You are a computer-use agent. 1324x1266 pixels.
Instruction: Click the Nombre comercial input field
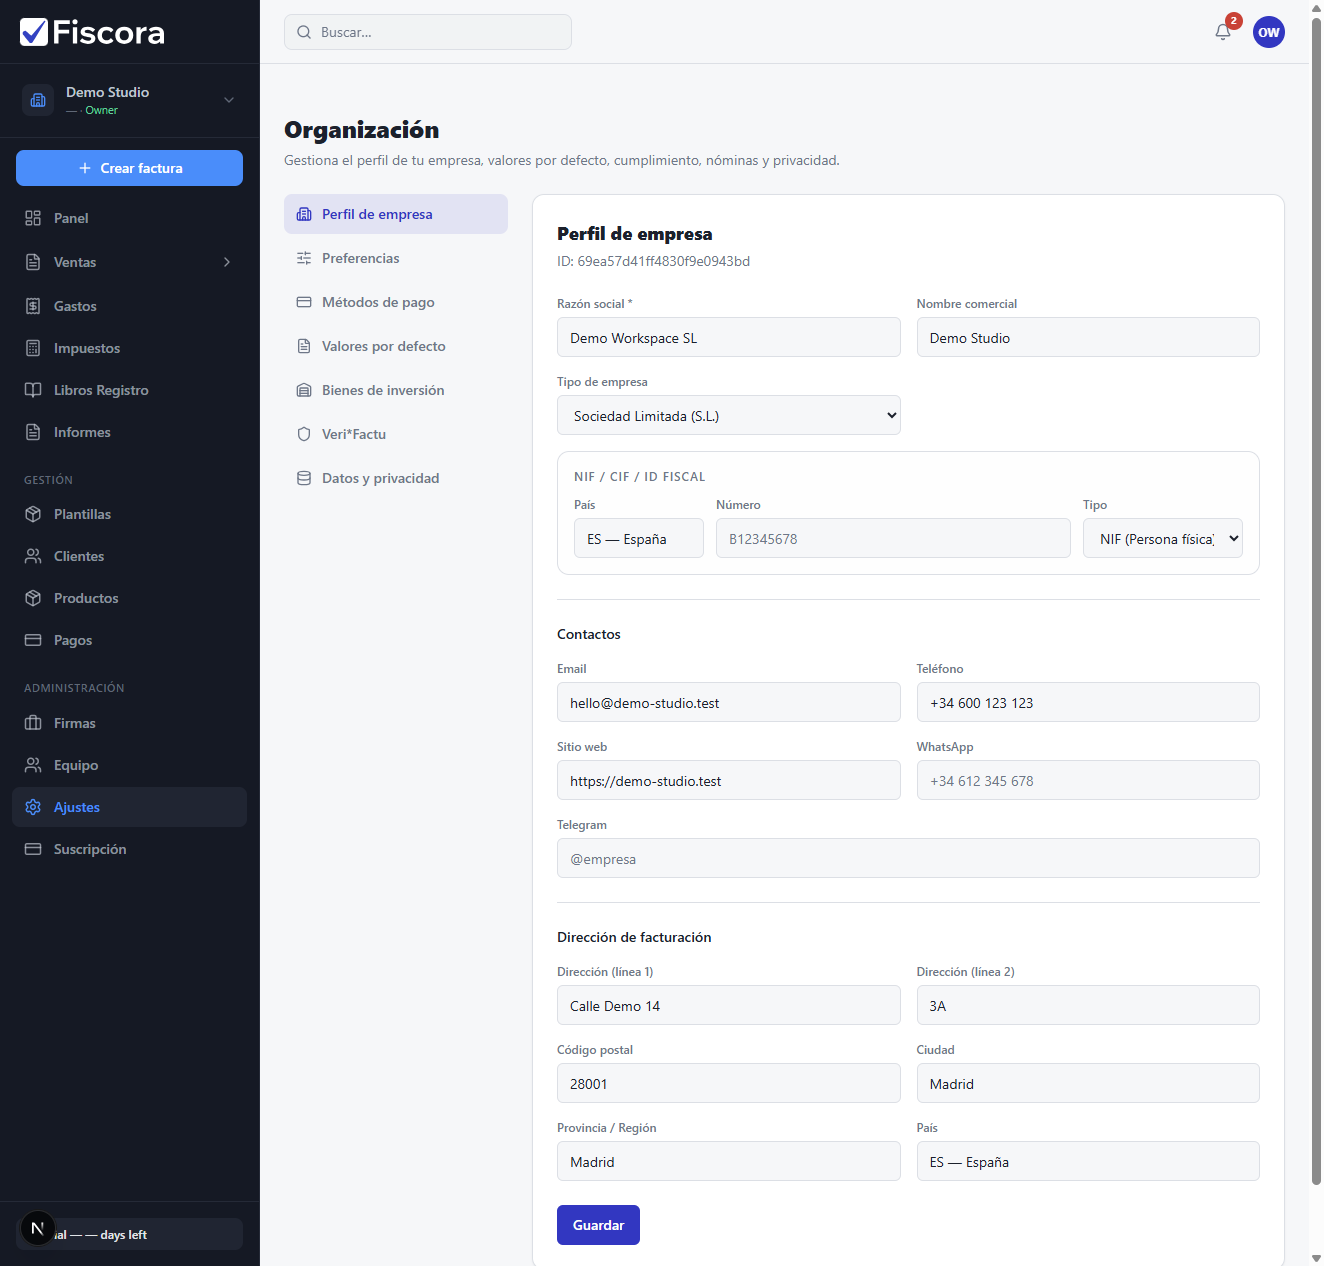pyautogui.click(x=1088, y=337)
